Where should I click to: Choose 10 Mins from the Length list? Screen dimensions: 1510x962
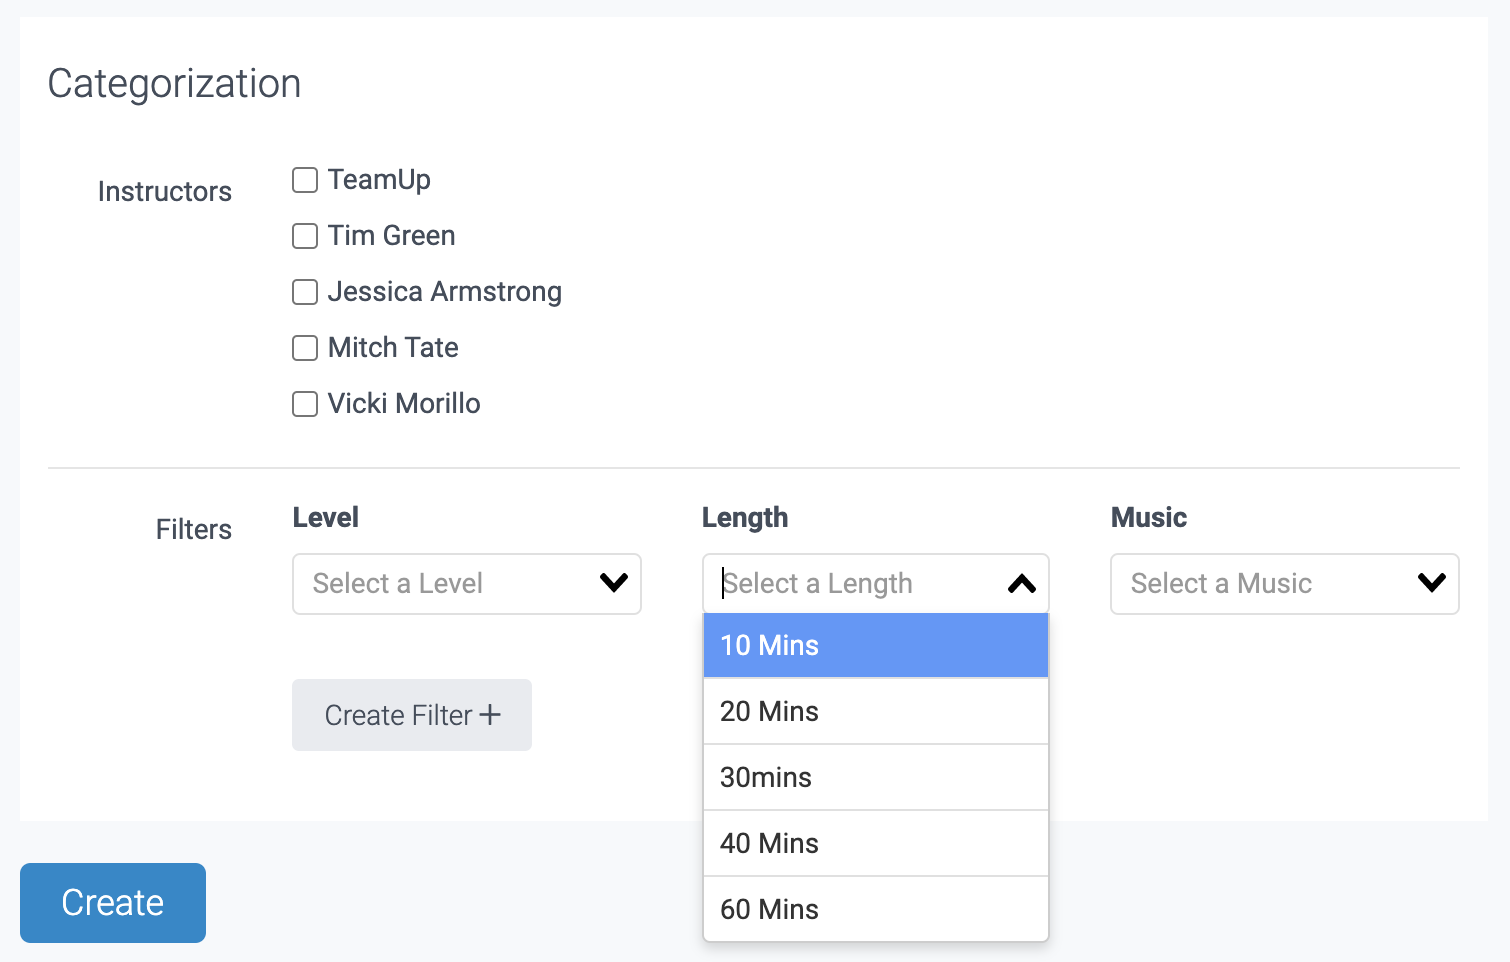[875, 645]
